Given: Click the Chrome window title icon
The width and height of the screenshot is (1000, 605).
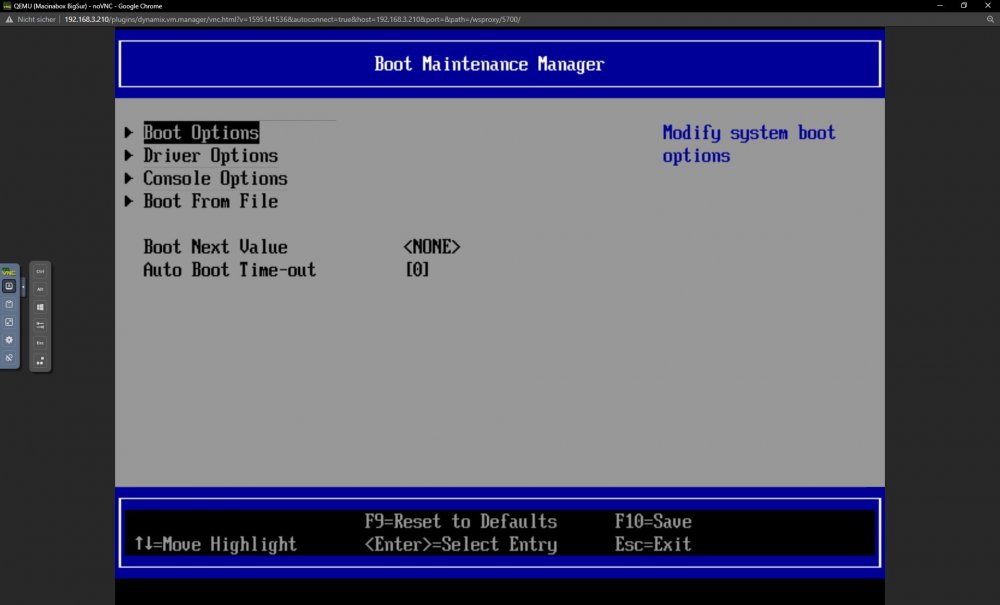Looking at the screenshot, I should click(7, 6).
